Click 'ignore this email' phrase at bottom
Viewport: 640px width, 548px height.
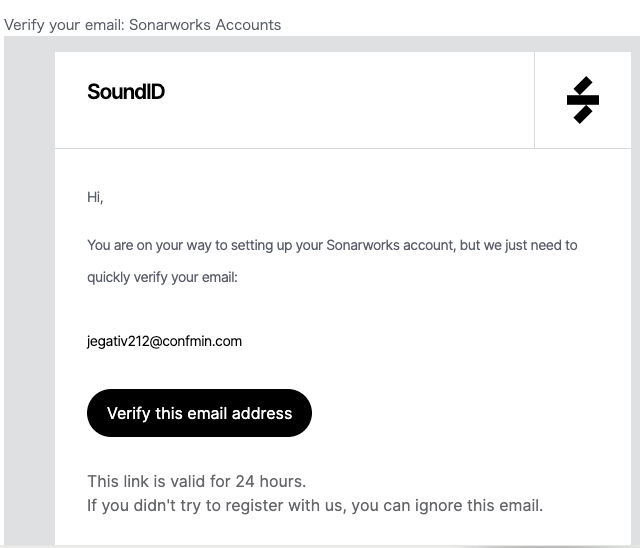479,506
